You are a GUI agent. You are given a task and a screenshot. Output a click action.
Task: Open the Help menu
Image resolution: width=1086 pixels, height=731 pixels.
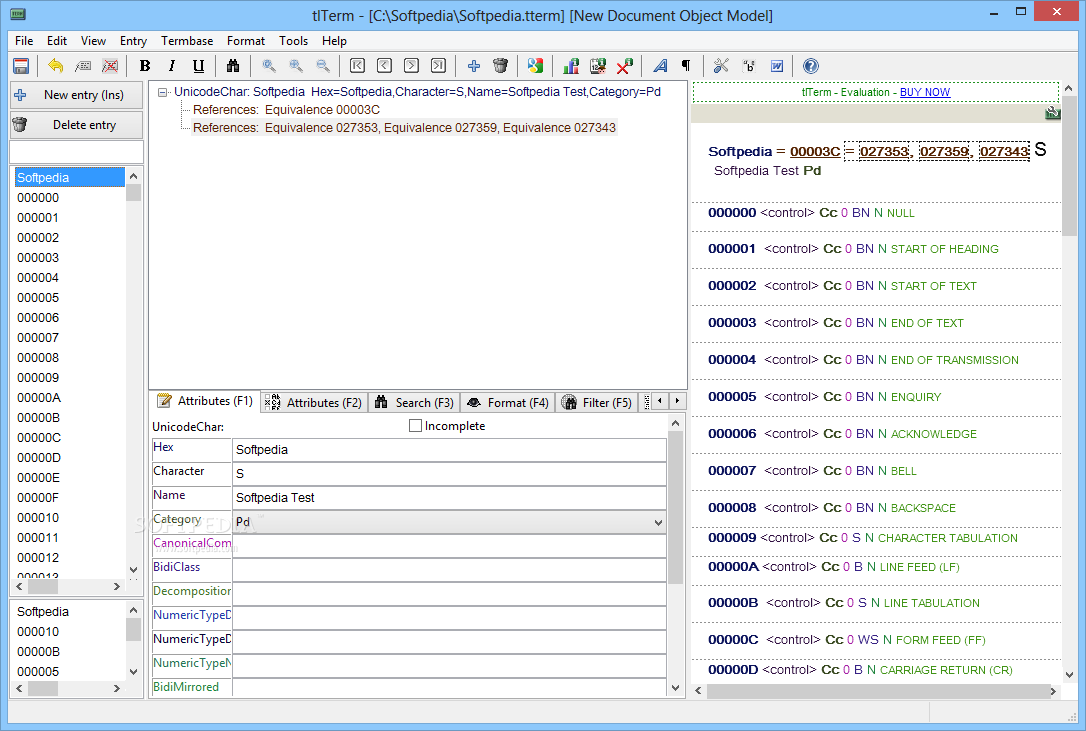click(335, 41)
